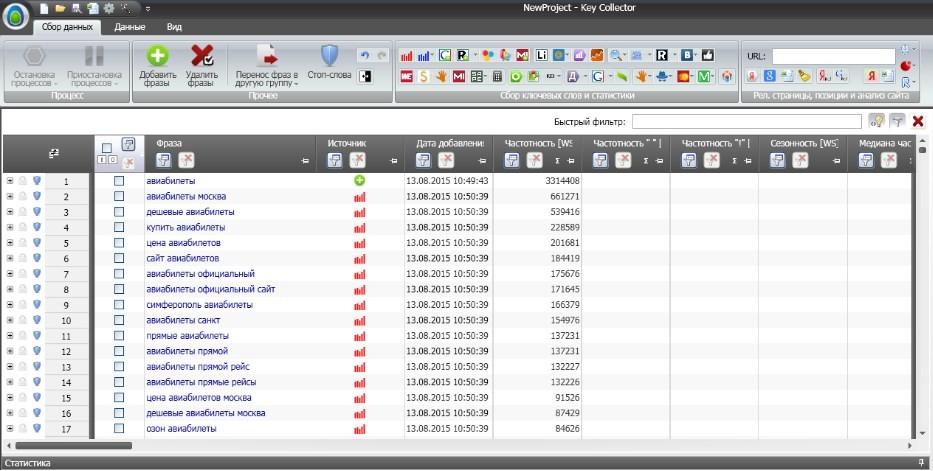933x471 pixels.
Task: Switch to the Данные ribbon tab
Action: pos(129,28)
